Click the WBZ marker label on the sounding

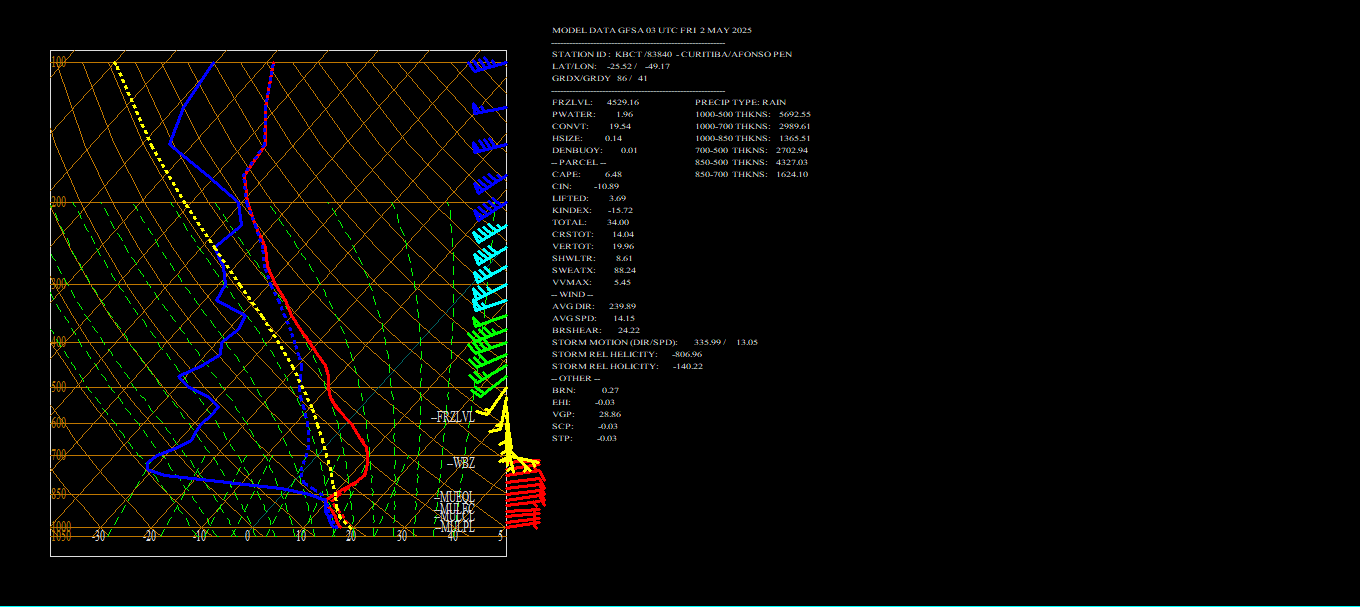point(461,463)
